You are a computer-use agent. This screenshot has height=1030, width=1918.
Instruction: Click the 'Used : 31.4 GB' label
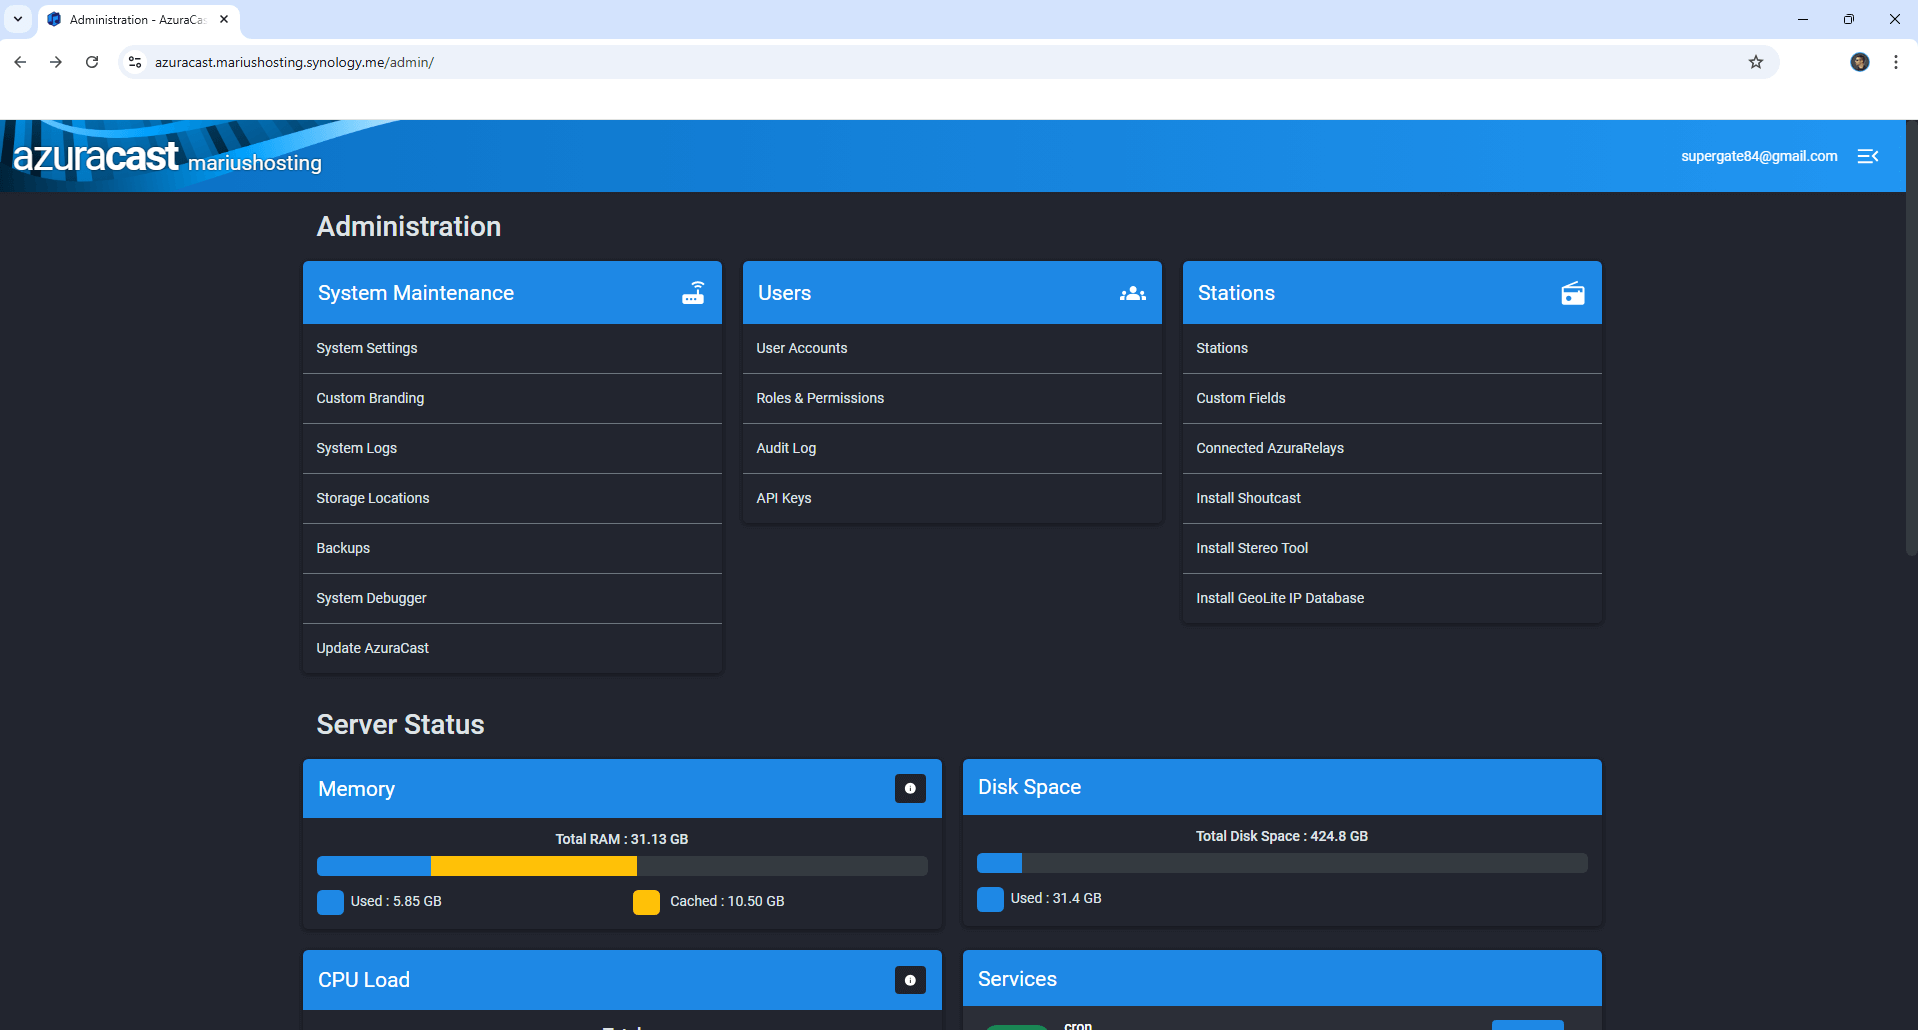(x=1056, y=898)
